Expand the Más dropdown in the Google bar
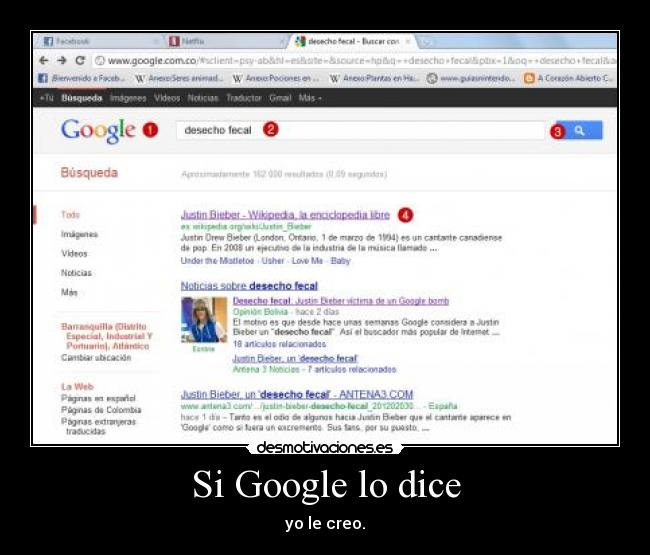This screenshot has height=555, width=650. [x=310, y=98]
